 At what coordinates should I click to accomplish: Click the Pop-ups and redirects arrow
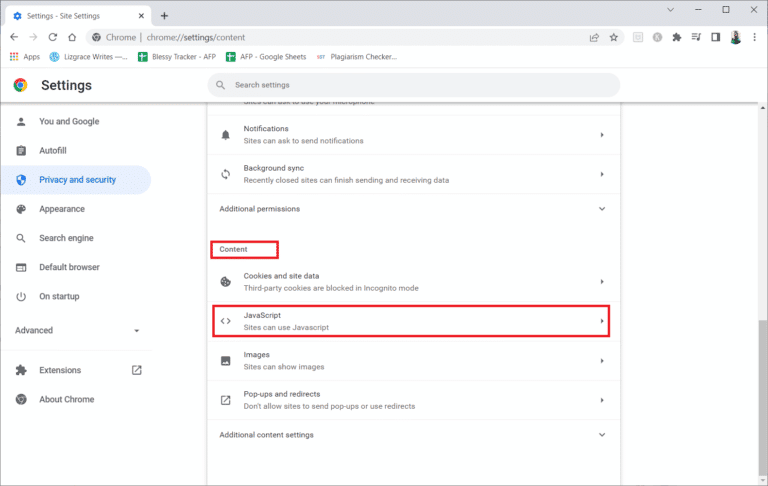(602, 400)
